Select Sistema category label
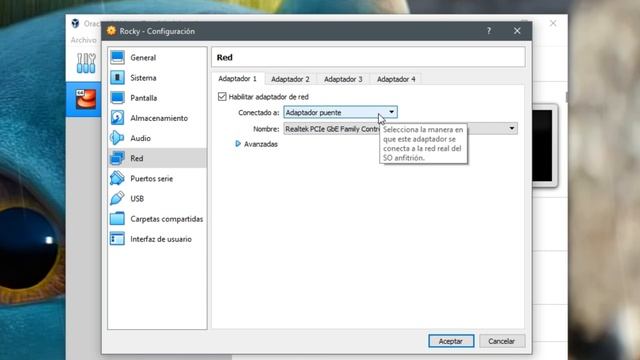 (x=143, y=78)
